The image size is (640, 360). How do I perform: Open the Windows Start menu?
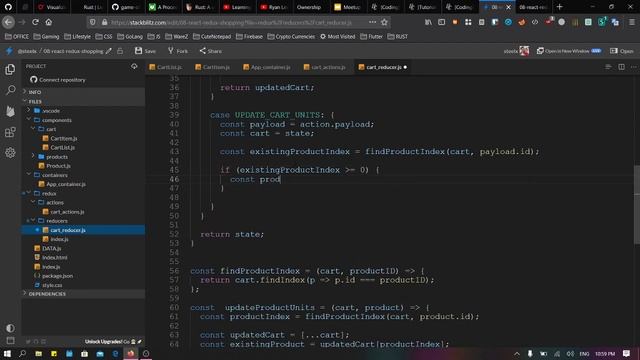(7, 353)
